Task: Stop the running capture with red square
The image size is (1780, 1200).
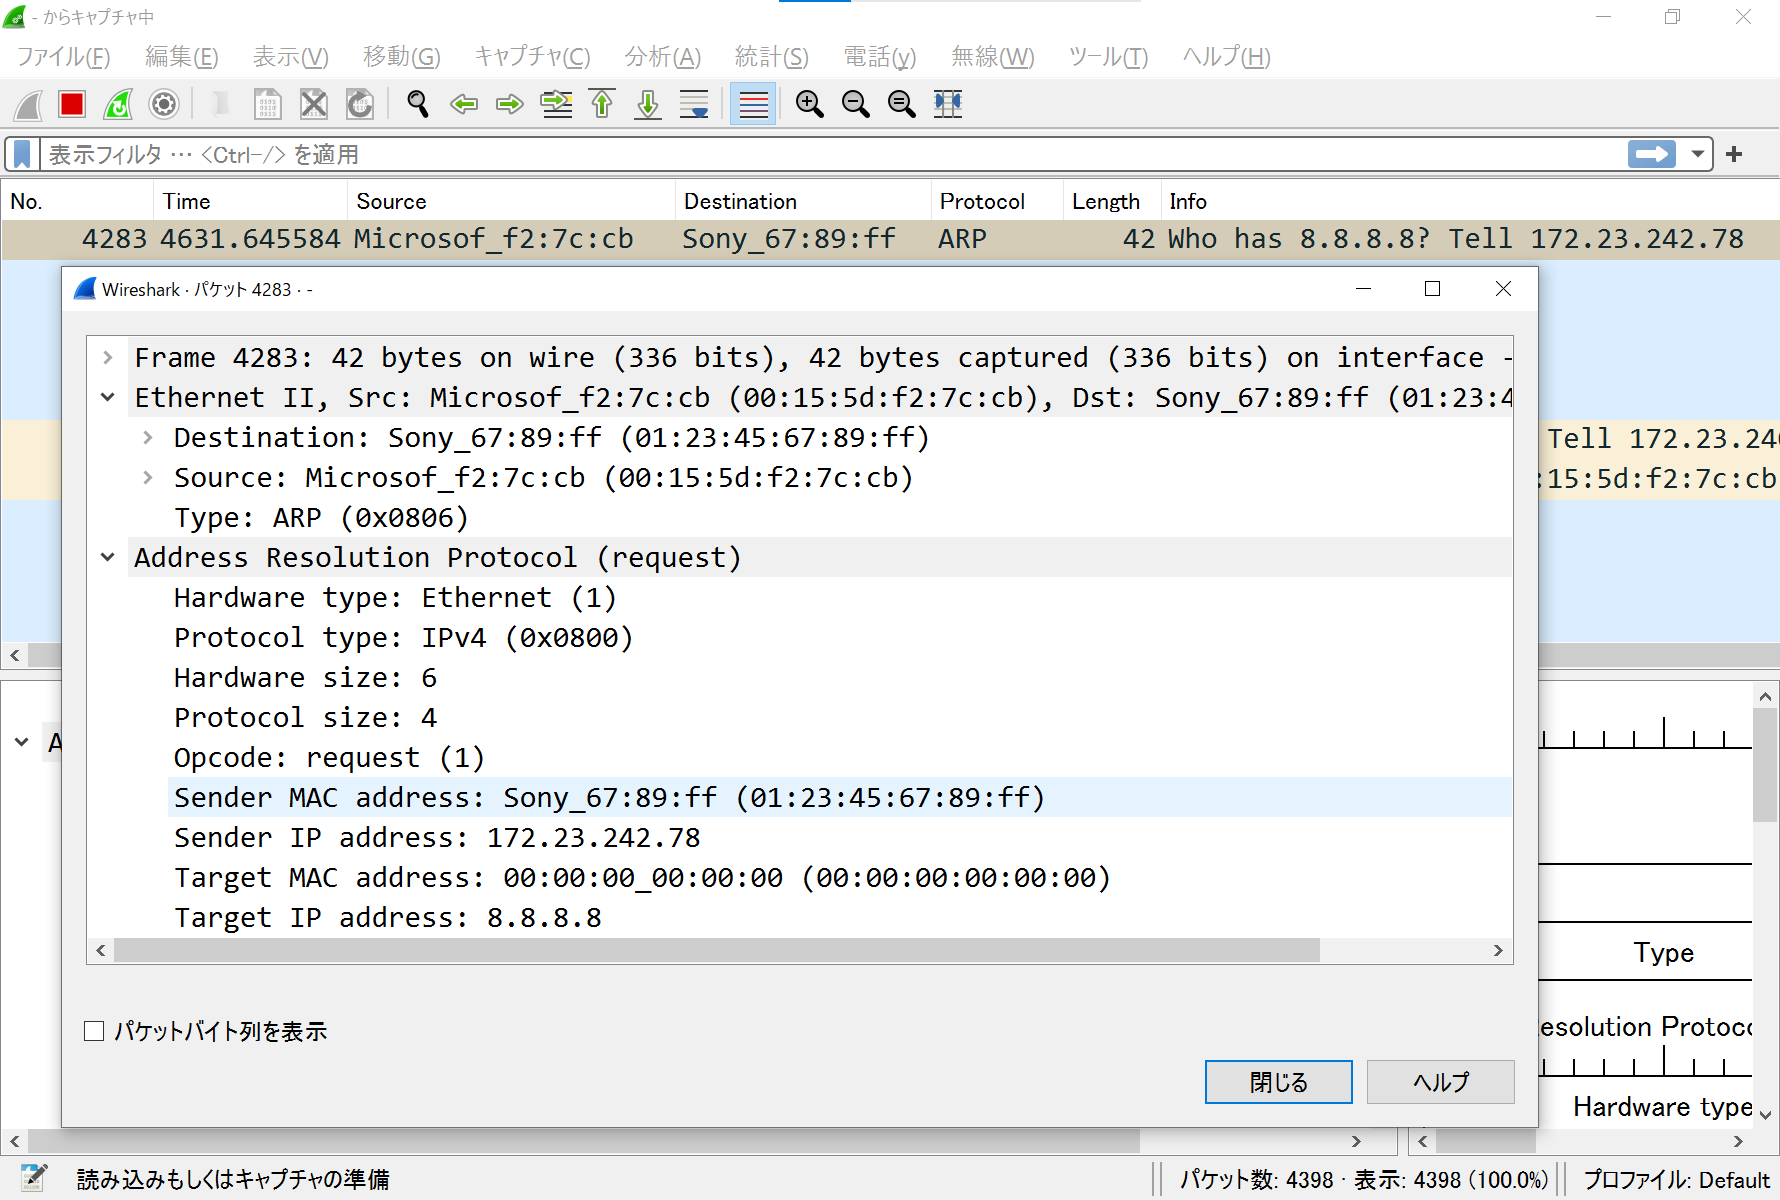Action: [72, 104]
